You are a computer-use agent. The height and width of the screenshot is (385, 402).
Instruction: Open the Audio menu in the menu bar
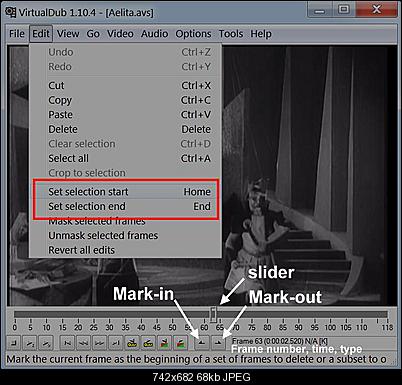[x=154, y=34]
